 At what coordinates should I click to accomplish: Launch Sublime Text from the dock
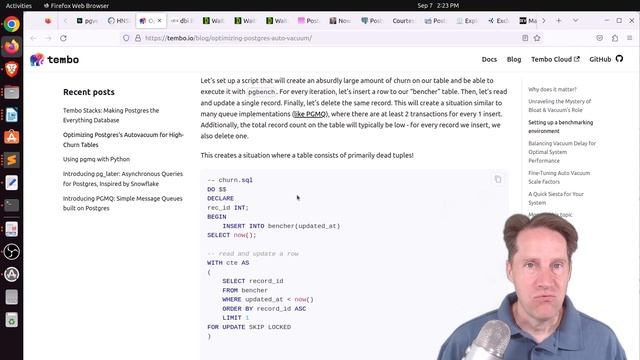point(11,160)
